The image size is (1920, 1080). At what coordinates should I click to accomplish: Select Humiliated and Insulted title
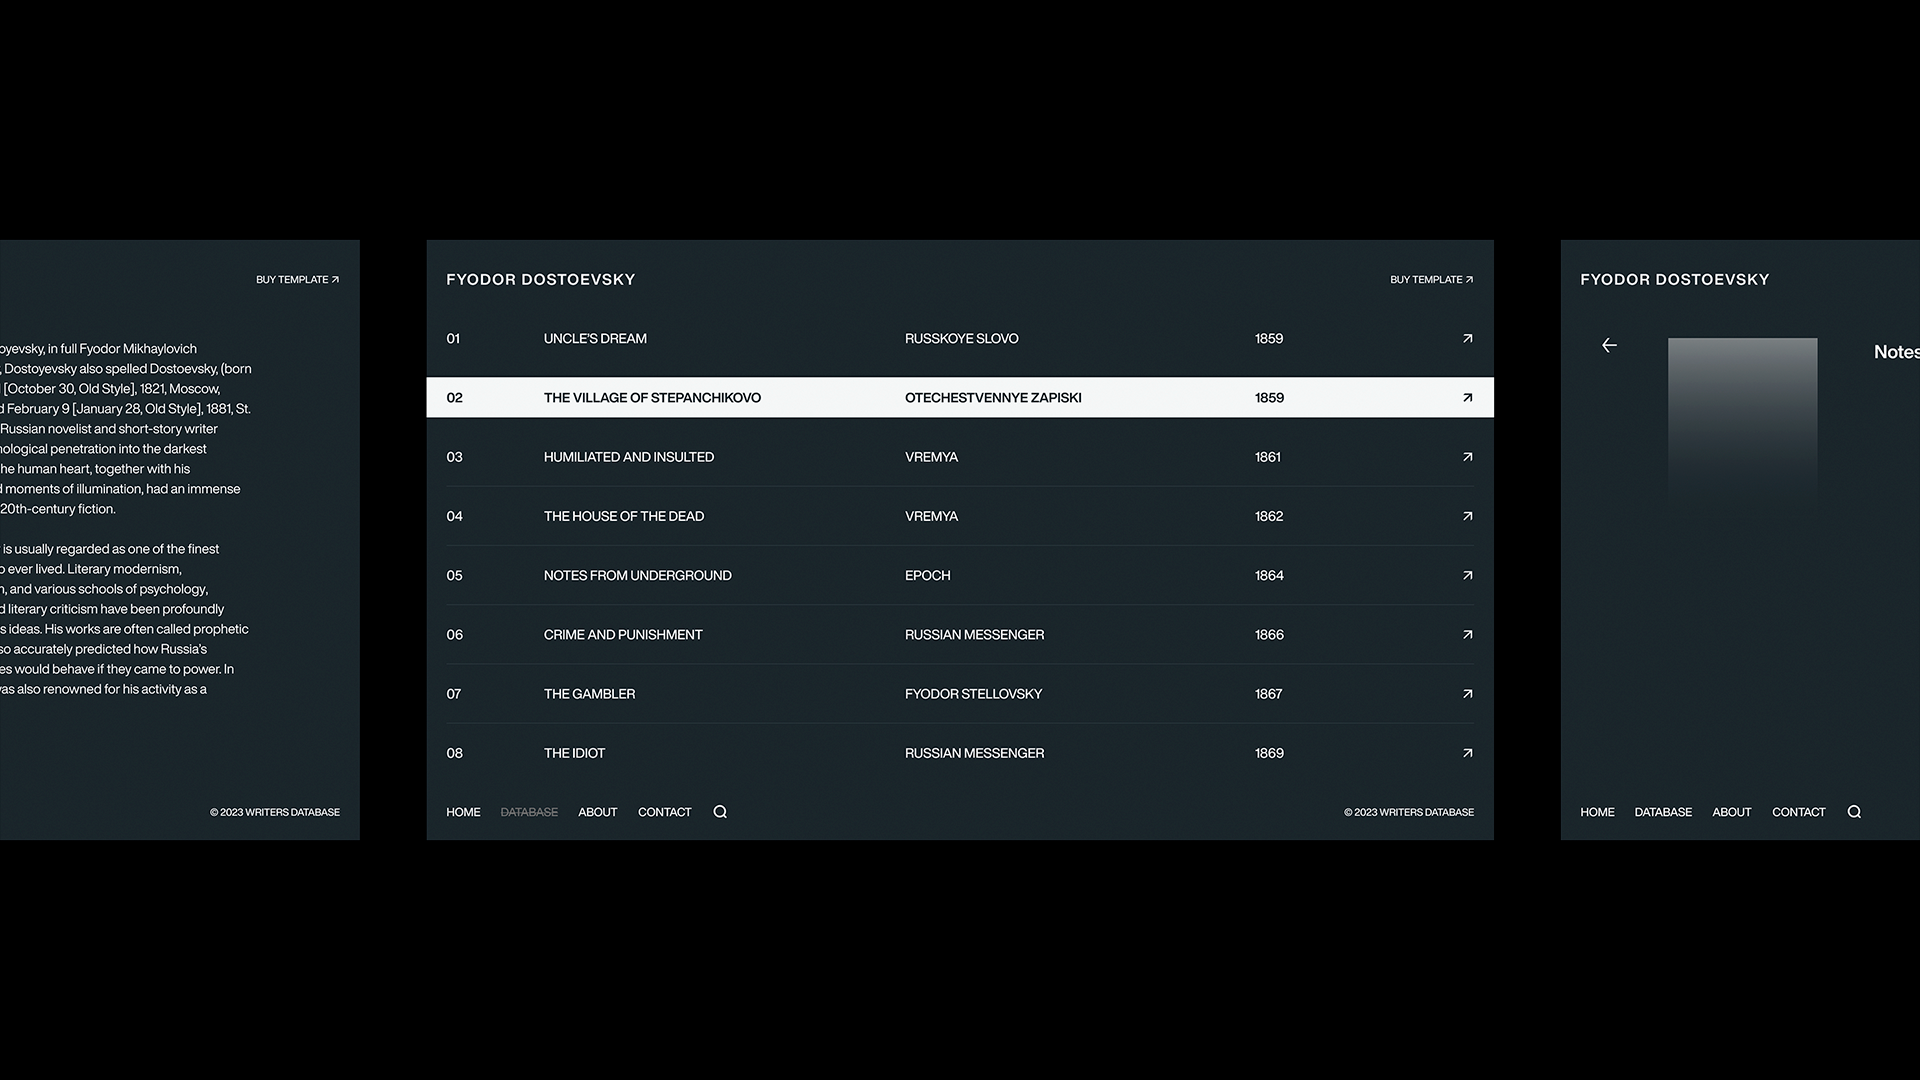coord(628,456)
